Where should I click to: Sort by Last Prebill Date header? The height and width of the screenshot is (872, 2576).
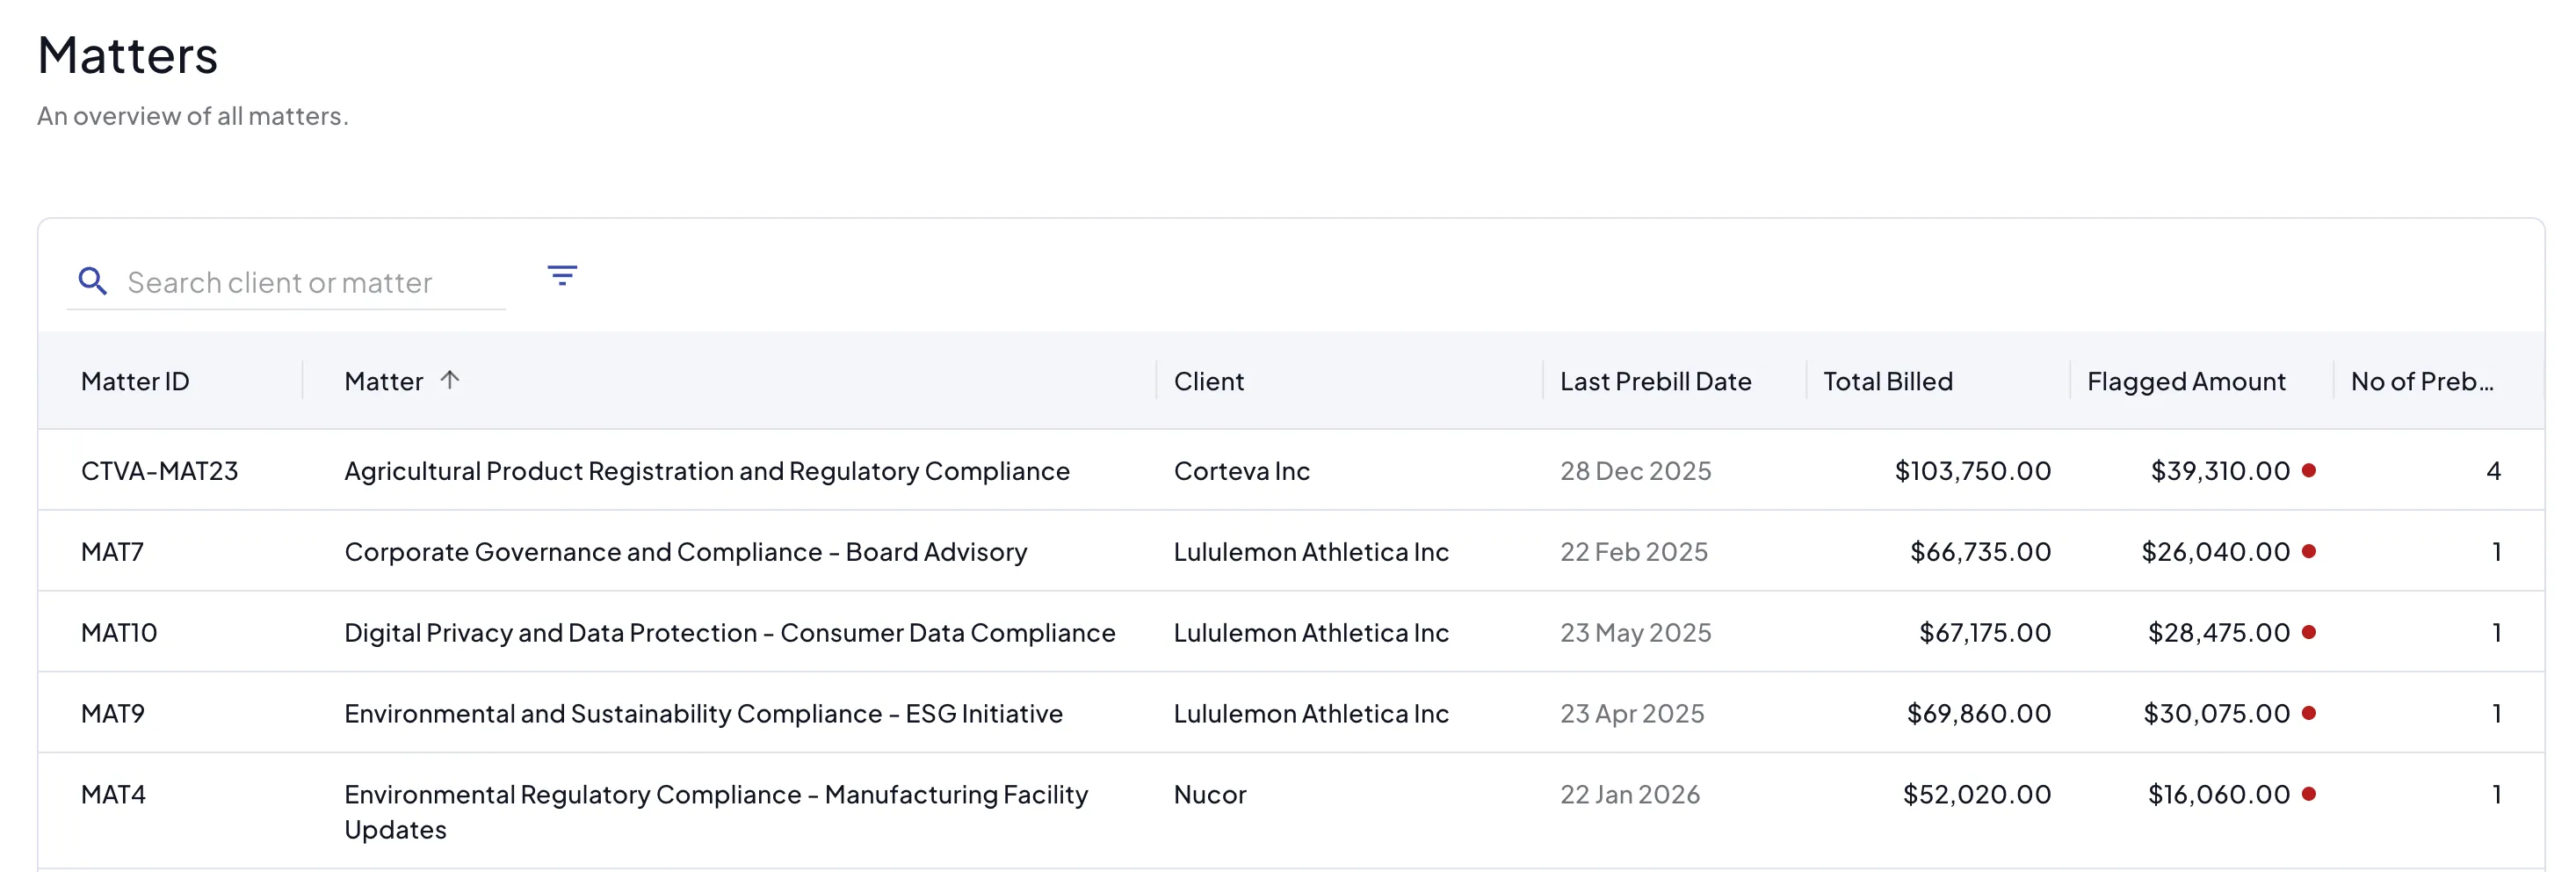point(1655,381)
